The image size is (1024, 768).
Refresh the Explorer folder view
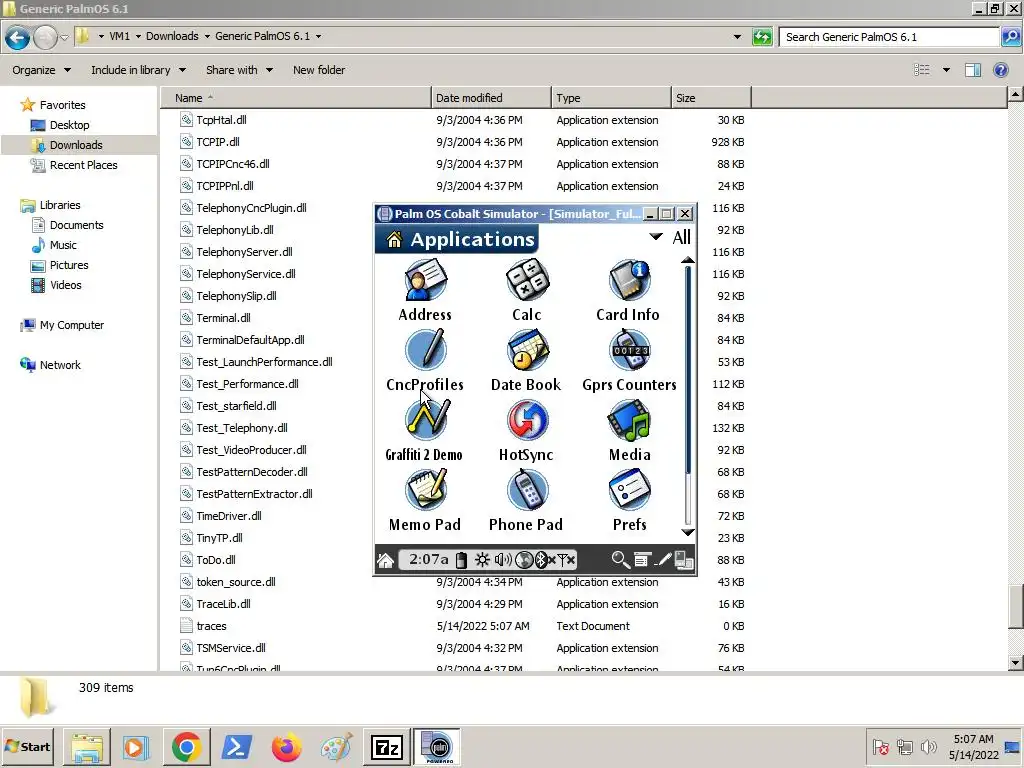[x=762, y=37]
